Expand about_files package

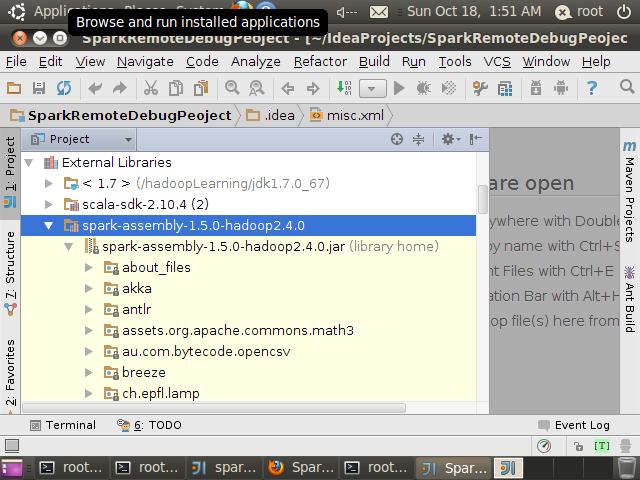coord(89,268)
